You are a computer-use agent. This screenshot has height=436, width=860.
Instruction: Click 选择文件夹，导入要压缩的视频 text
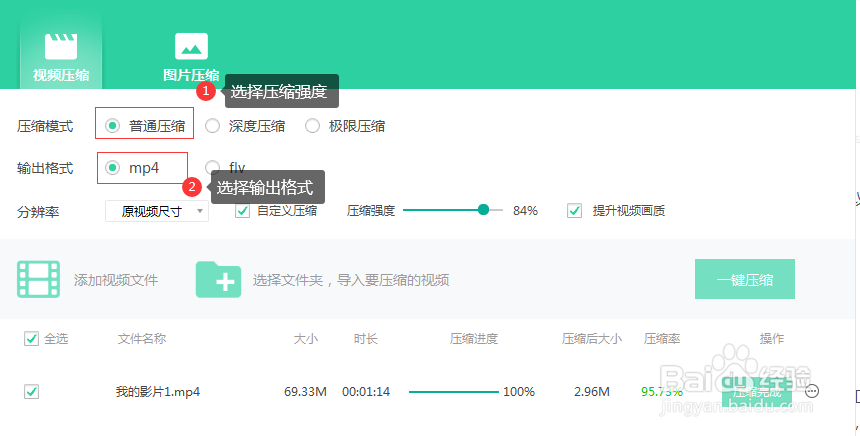tap(351, 280)
